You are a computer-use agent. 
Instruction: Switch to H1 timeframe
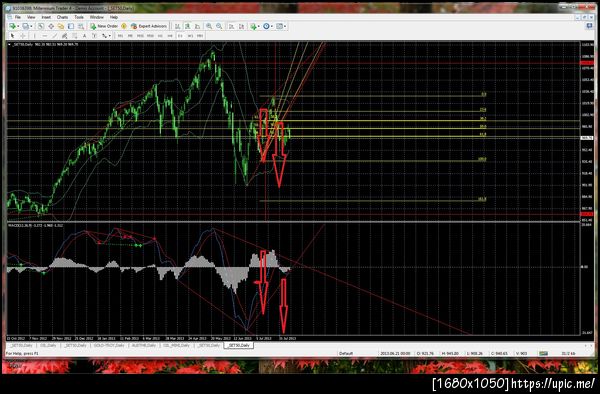(160, 36)
